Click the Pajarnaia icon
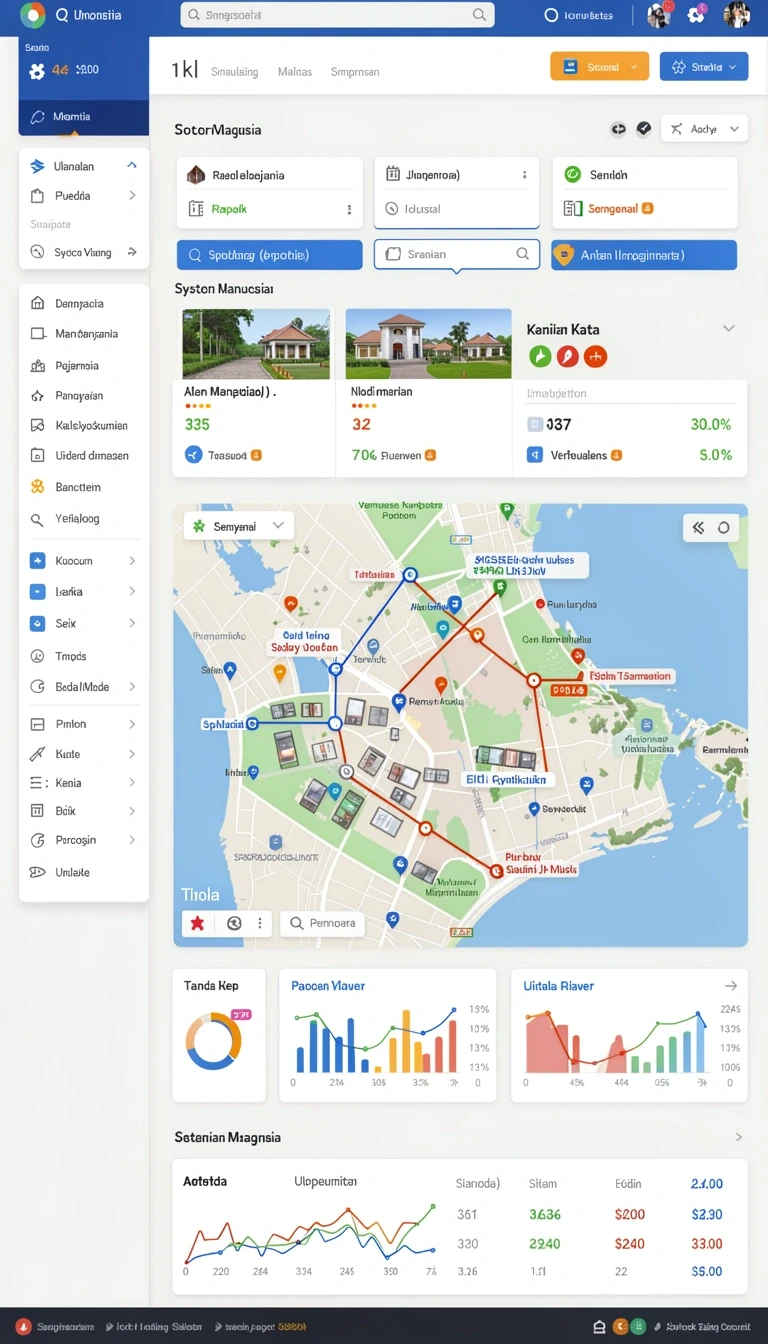 (x=38, y=365)
